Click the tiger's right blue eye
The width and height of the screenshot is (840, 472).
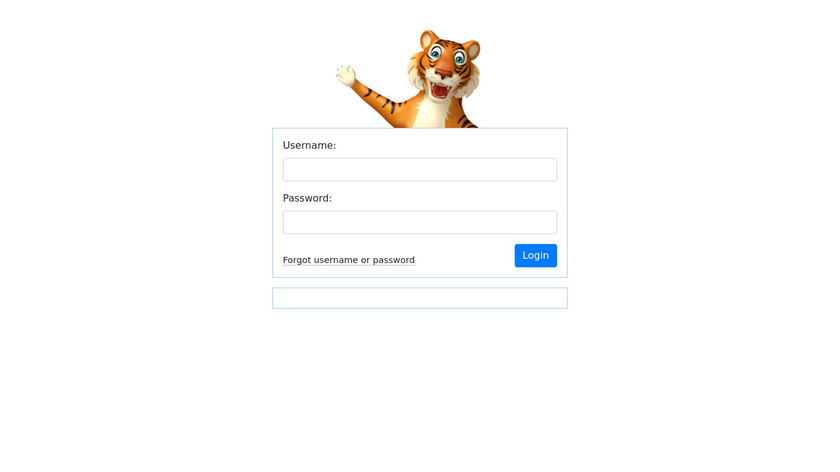pyautogui.click(x=460, y=58)
